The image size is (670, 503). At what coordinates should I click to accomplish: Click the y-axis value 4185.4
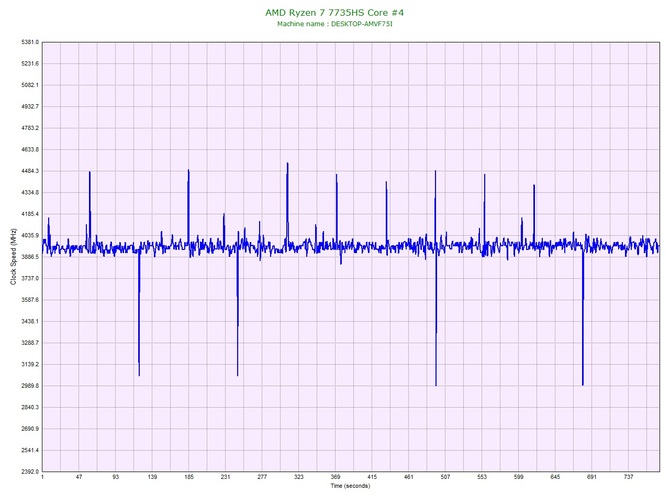tap(30, 214)
